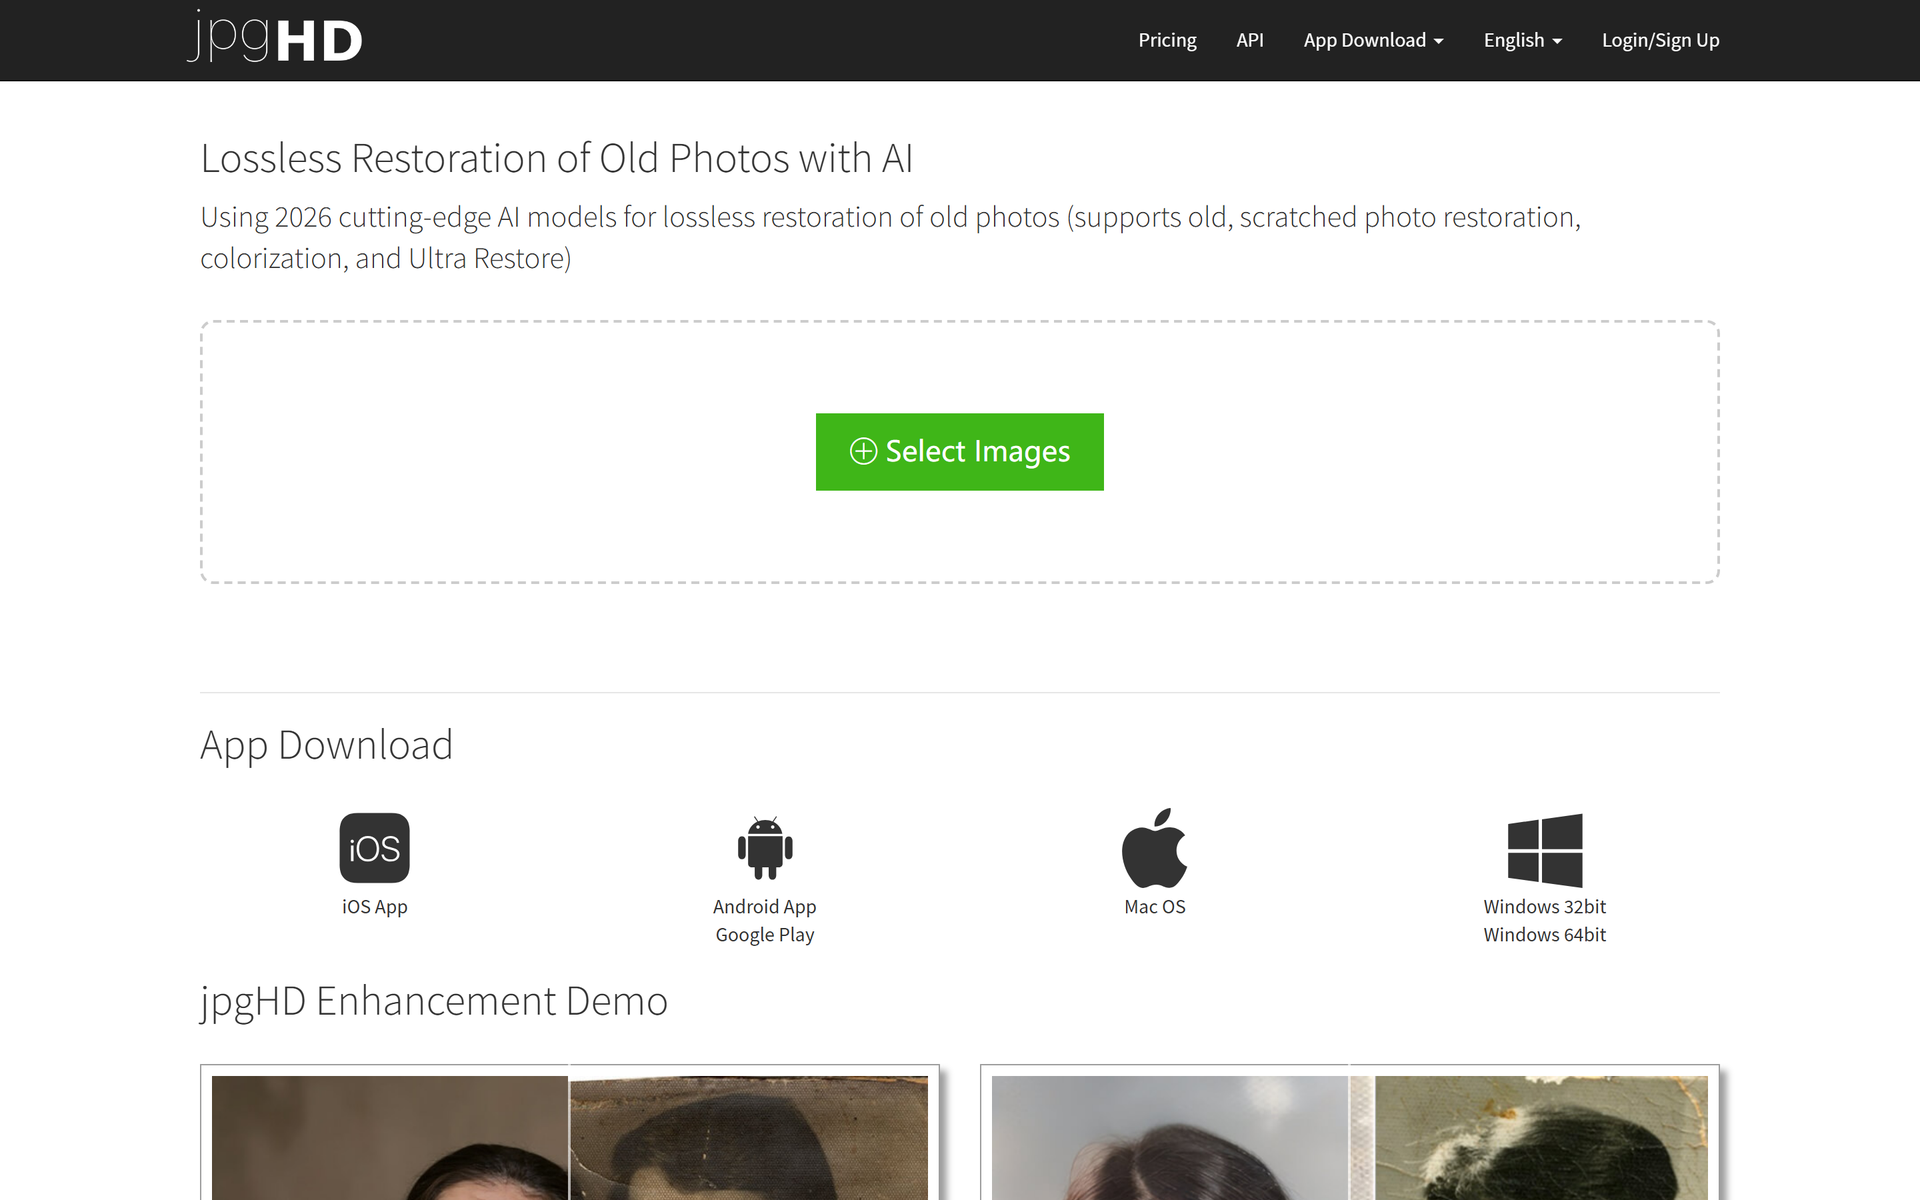The image size is (1920, 1200).
Task: Click the "Lossless Restoration of Old Photos with AI" heading
Action: tap(557, 158)
